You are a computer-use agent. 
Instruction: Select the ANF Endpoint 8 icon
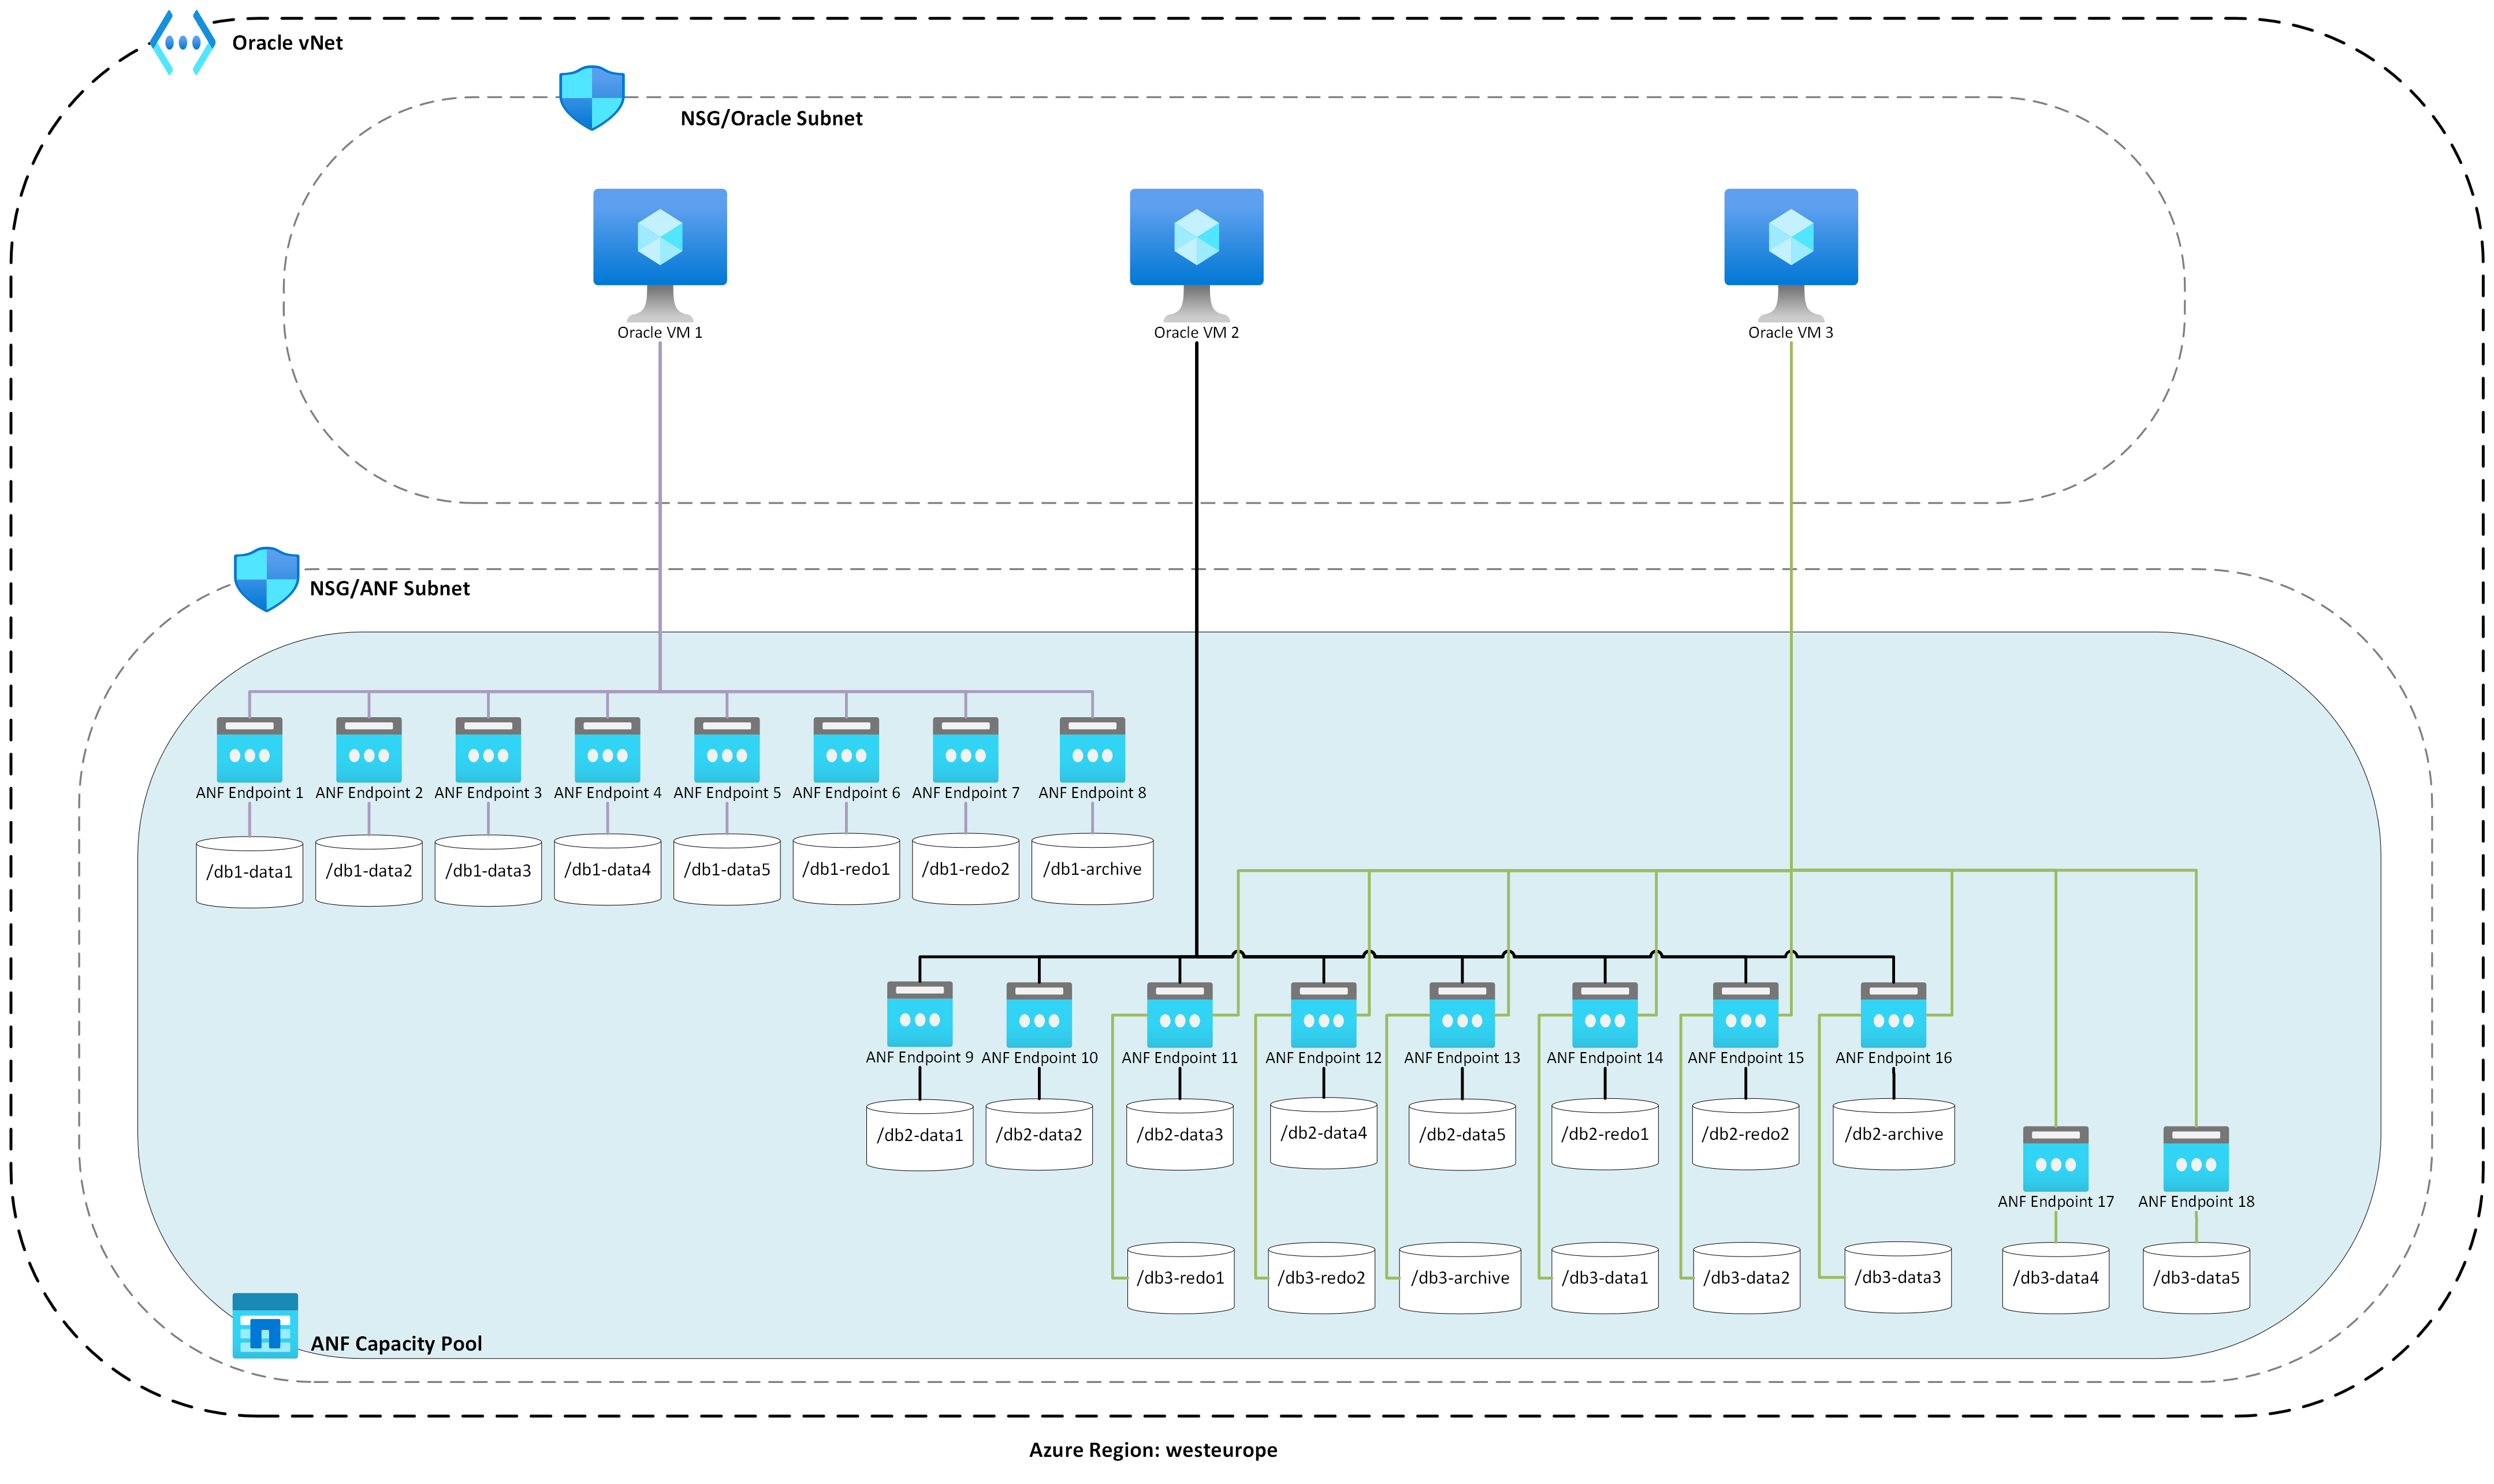tap(1092, 750)
